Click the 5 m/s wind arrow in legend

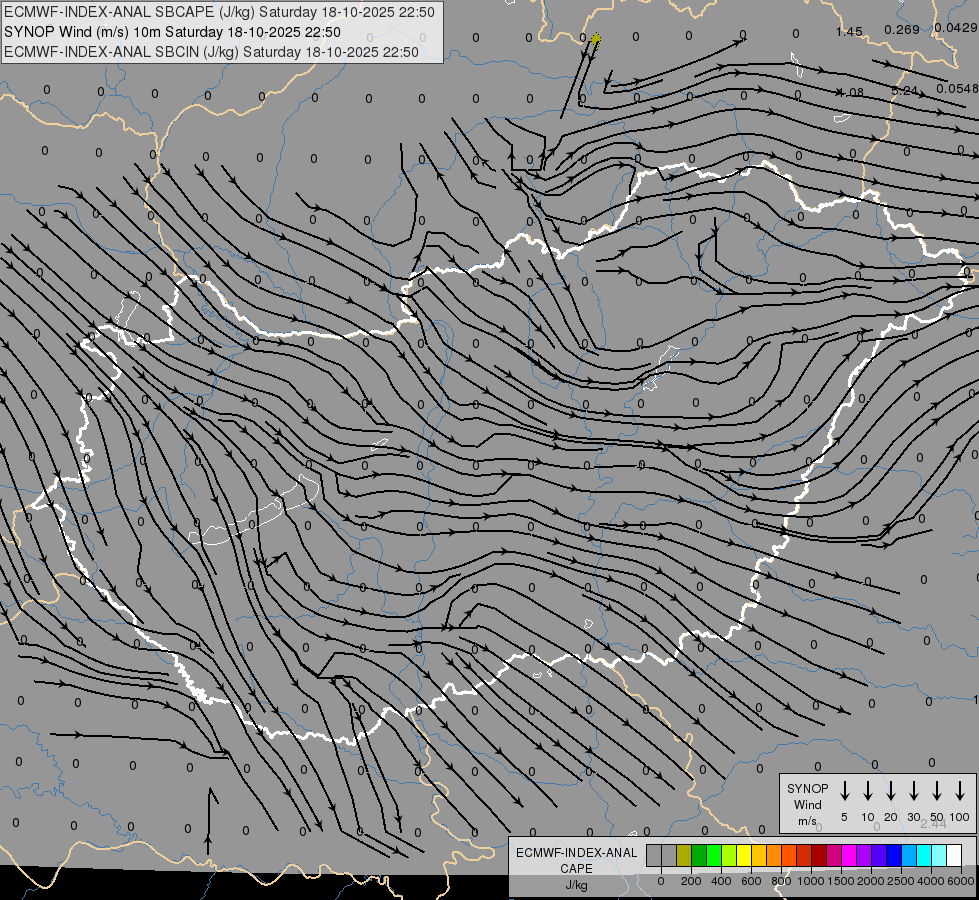tap(845, 791)
